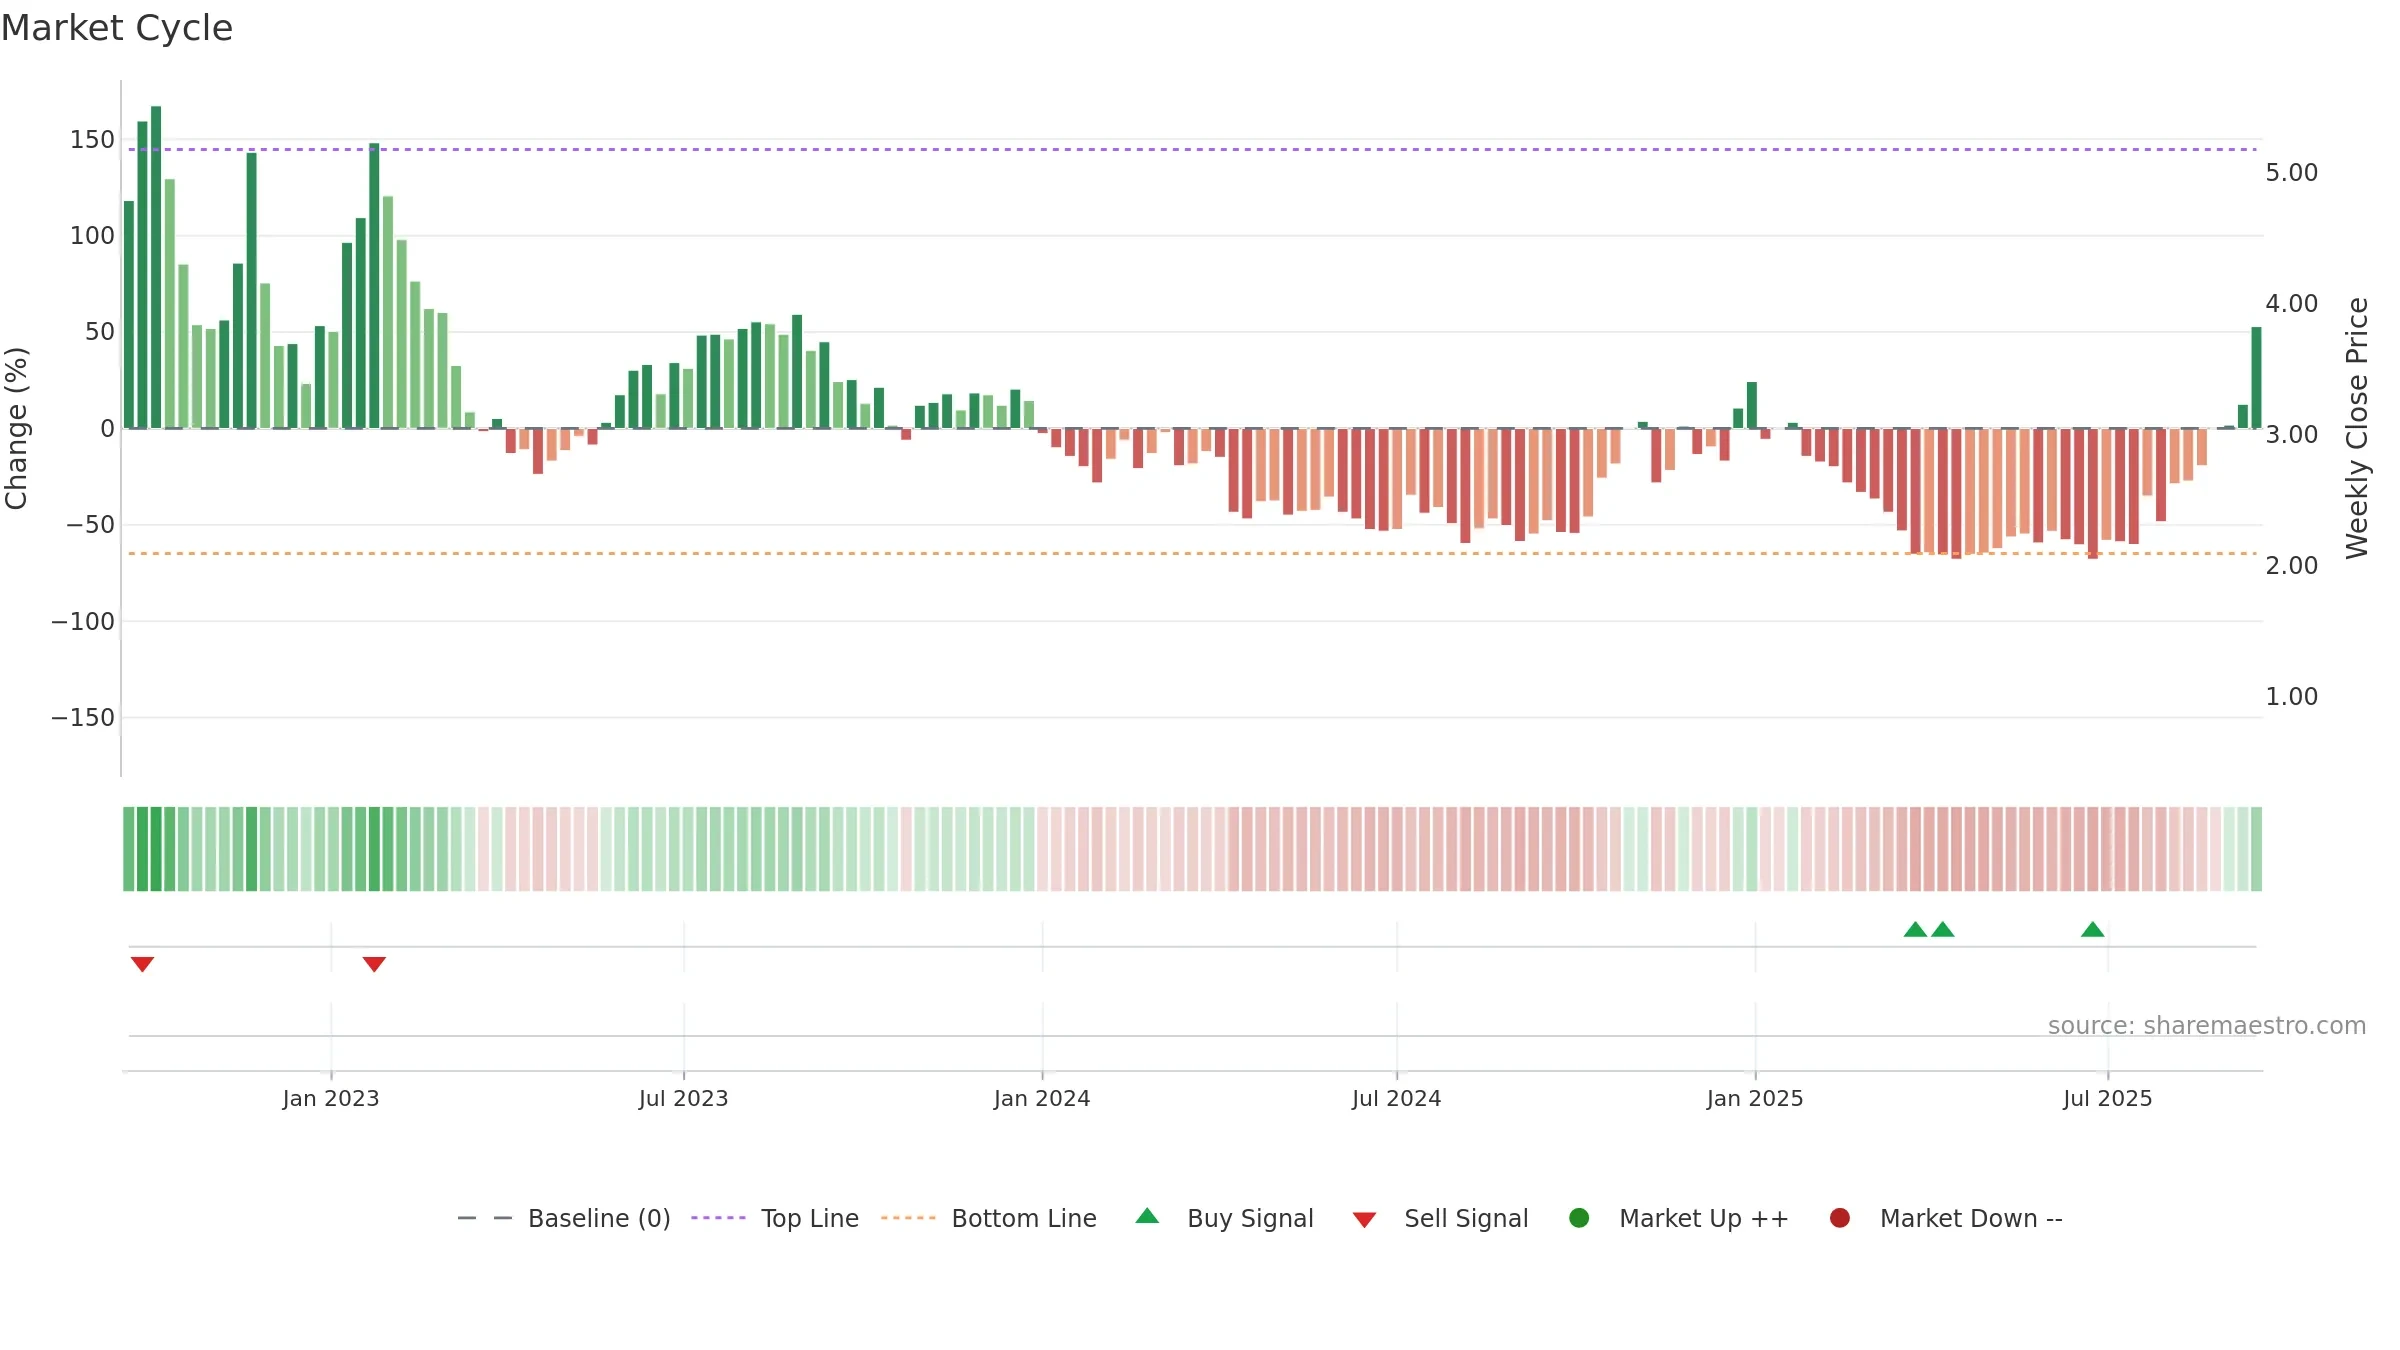The image size is (2400, 1350).
Task: Click the Jul 2024 x-axis label
Action: click(1397, 1098)
